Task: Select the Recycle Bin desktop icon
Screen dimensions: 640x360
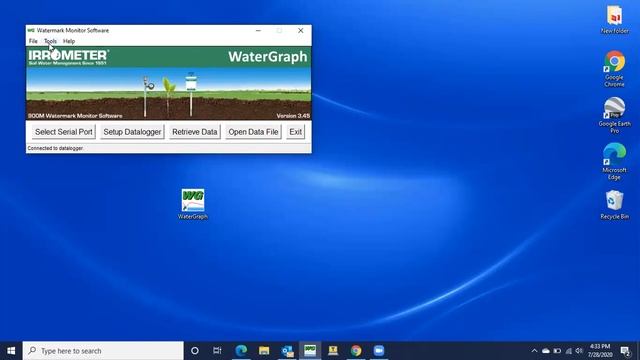Action: tap(615, 205)
